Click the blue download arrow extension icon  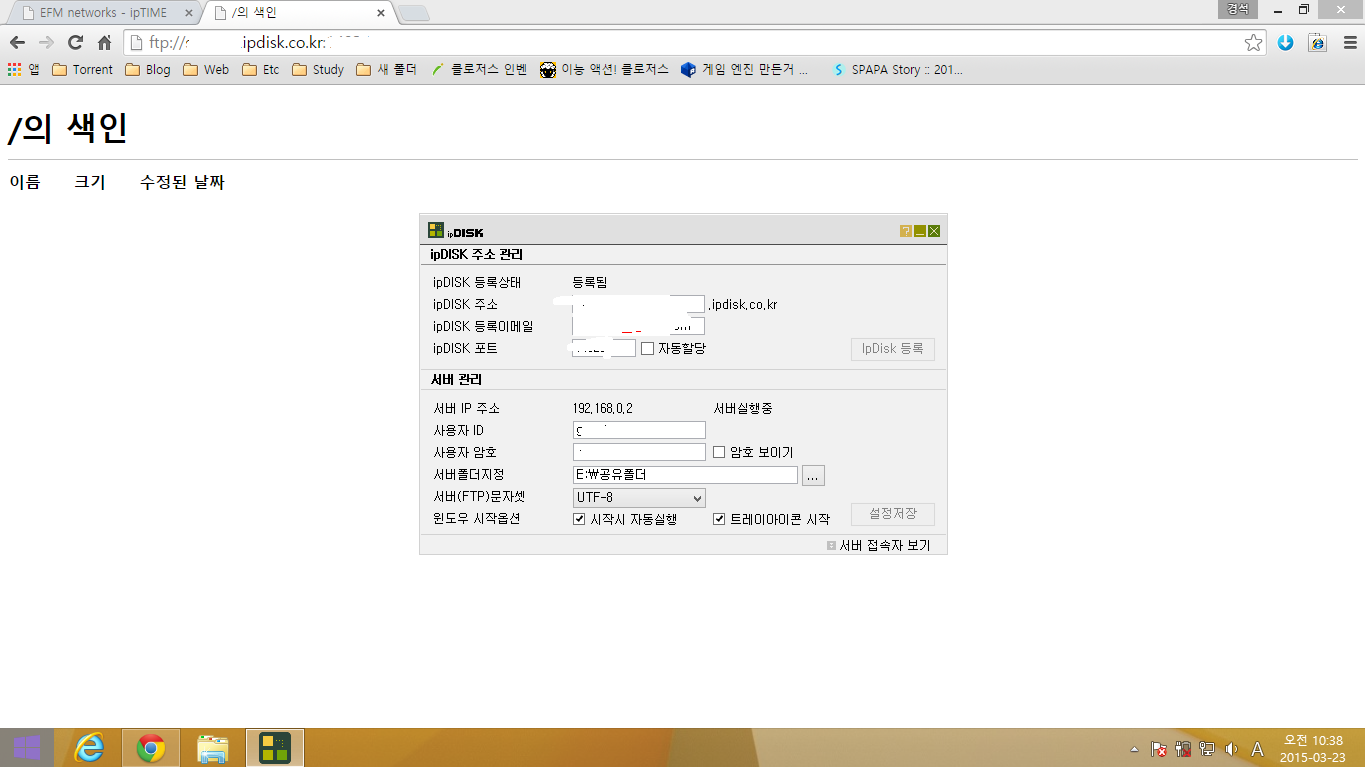click(x=1286, y=43)
